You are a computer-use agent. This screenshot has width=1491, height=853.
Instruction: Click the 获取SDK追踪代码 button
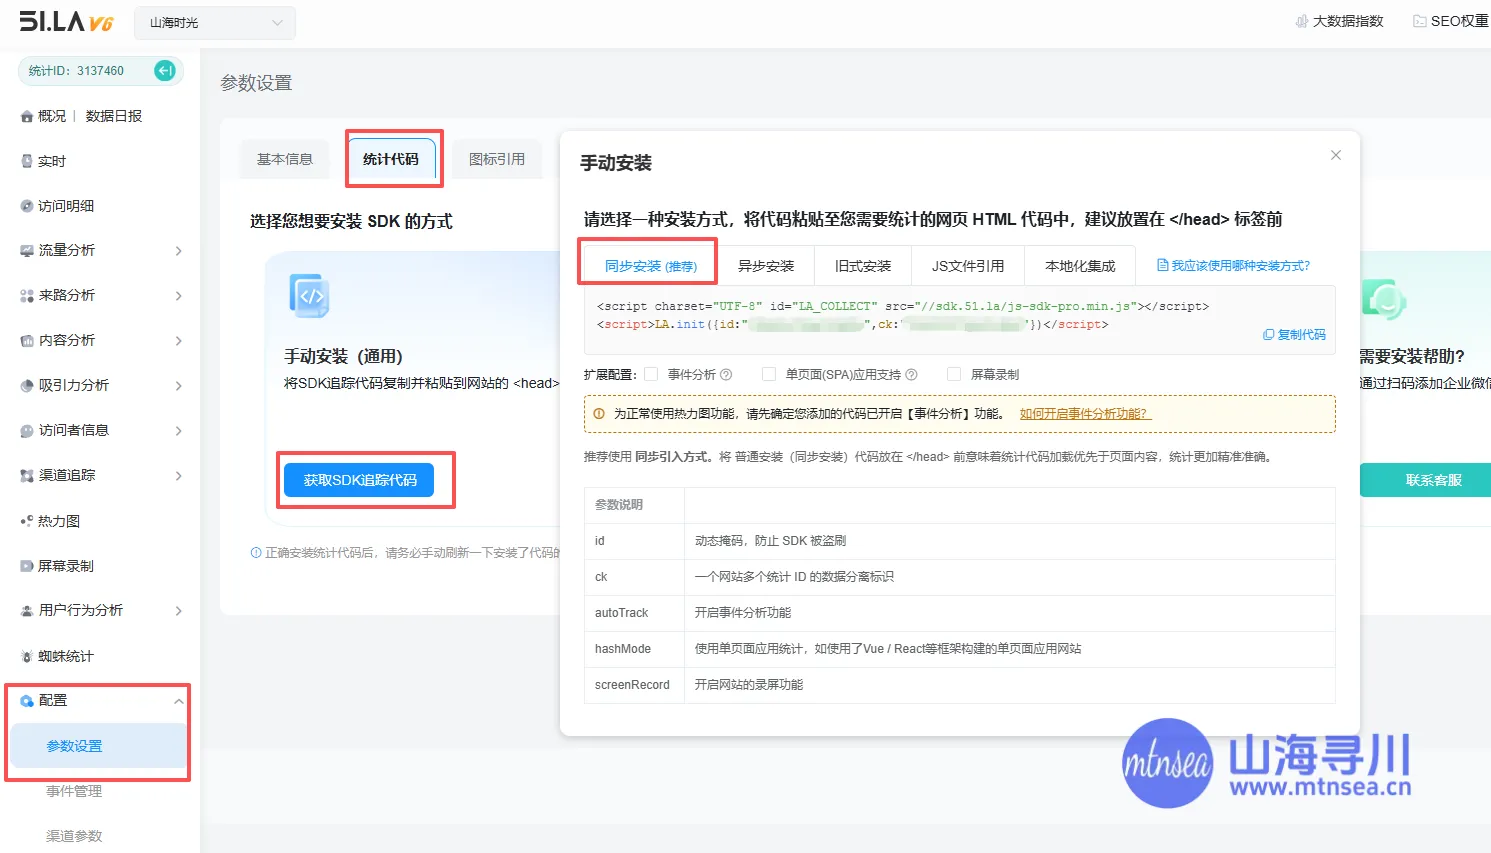pyautogui.click(x=360, y=480)
